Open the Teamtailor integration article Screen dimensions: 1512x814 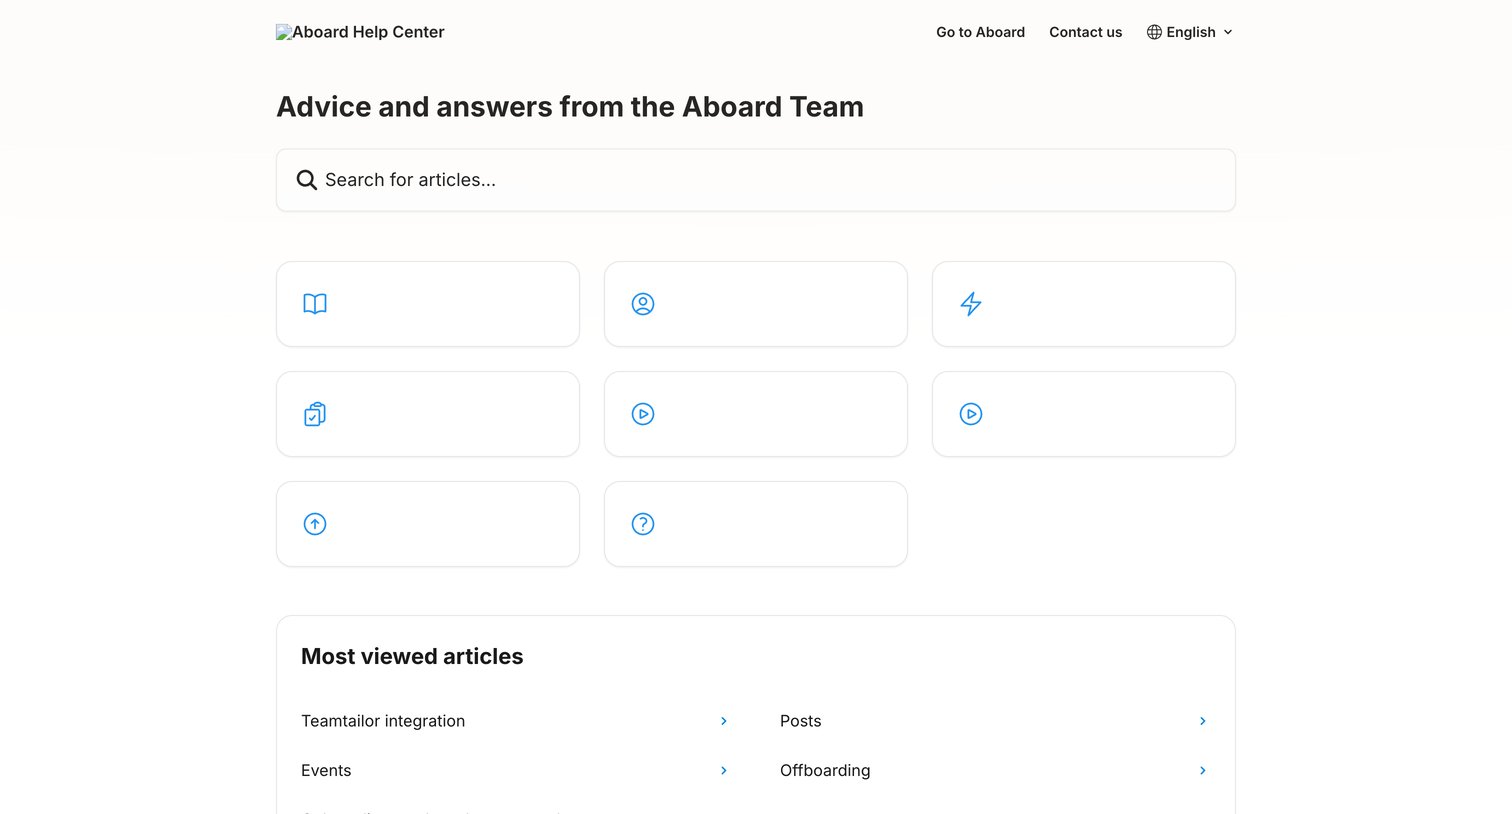point(515,721)
